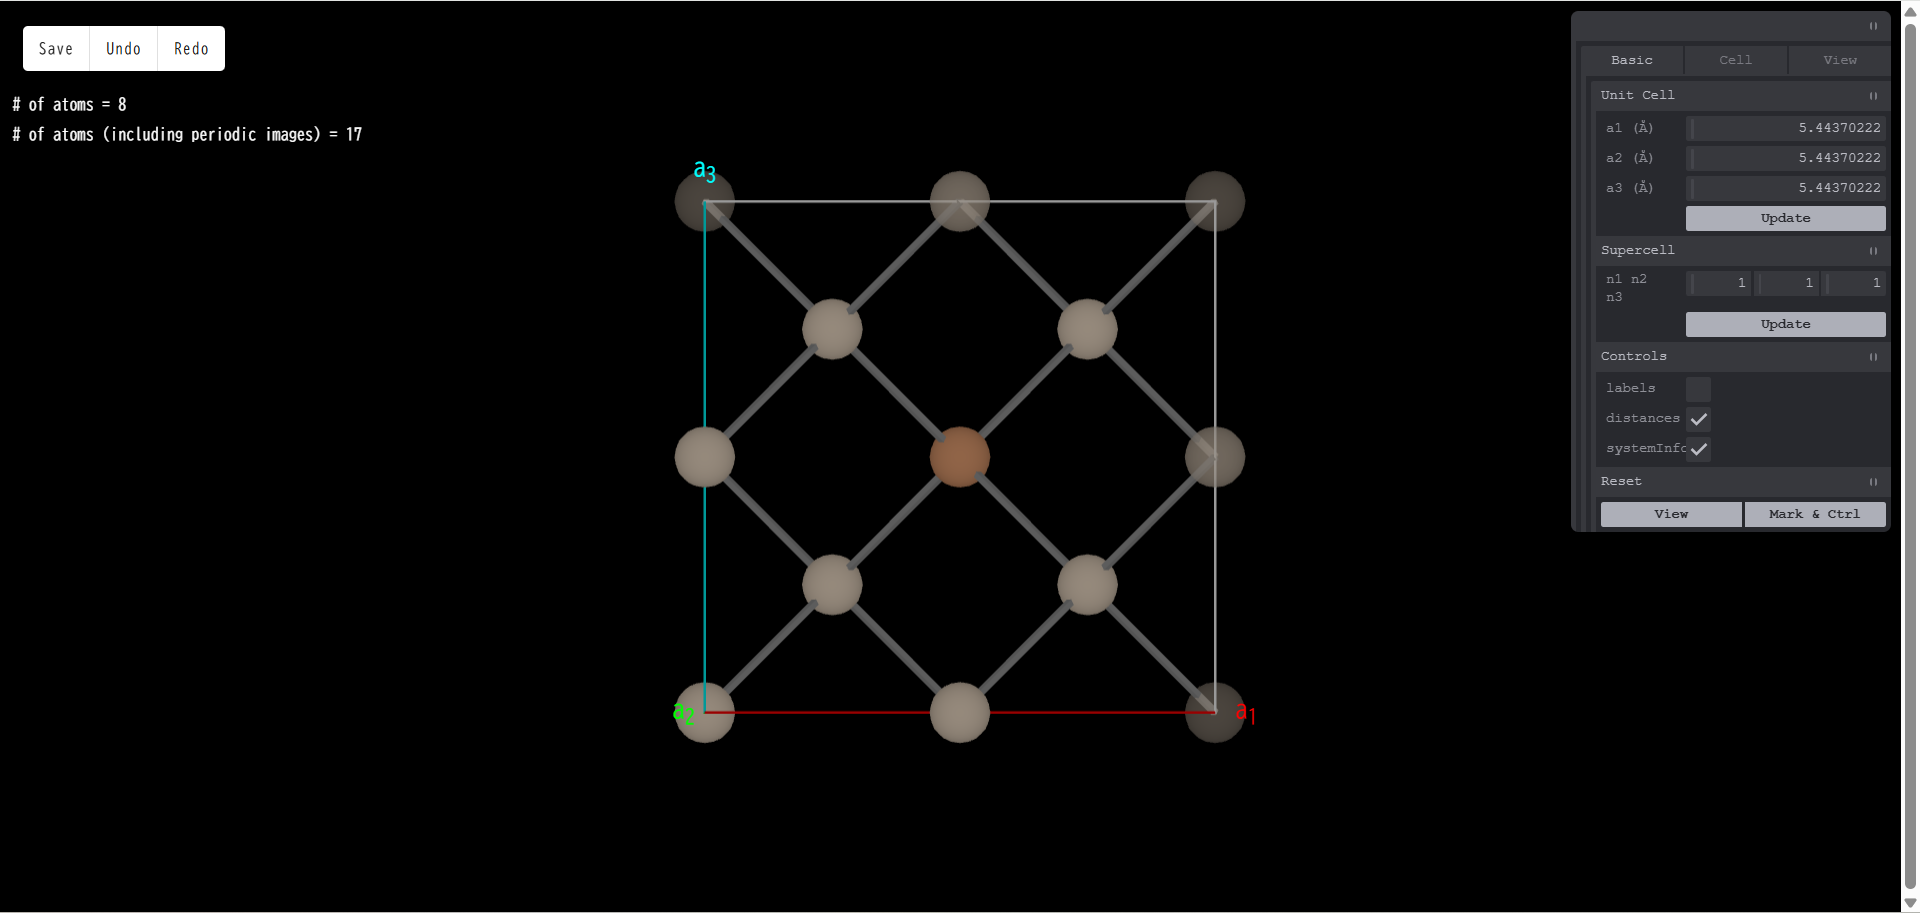Enable the labels checkbox
1920x913 pixels.
[1697, 389]
